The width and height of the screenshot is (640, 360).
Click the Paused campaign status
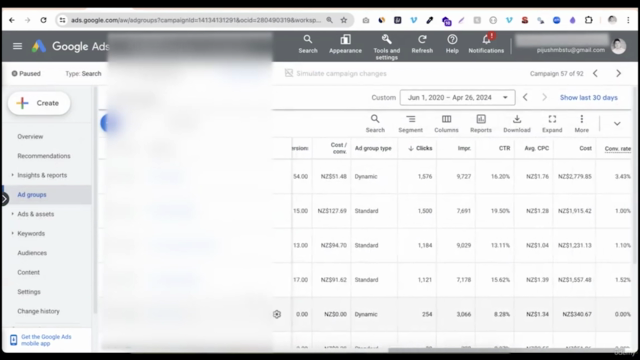26,73
